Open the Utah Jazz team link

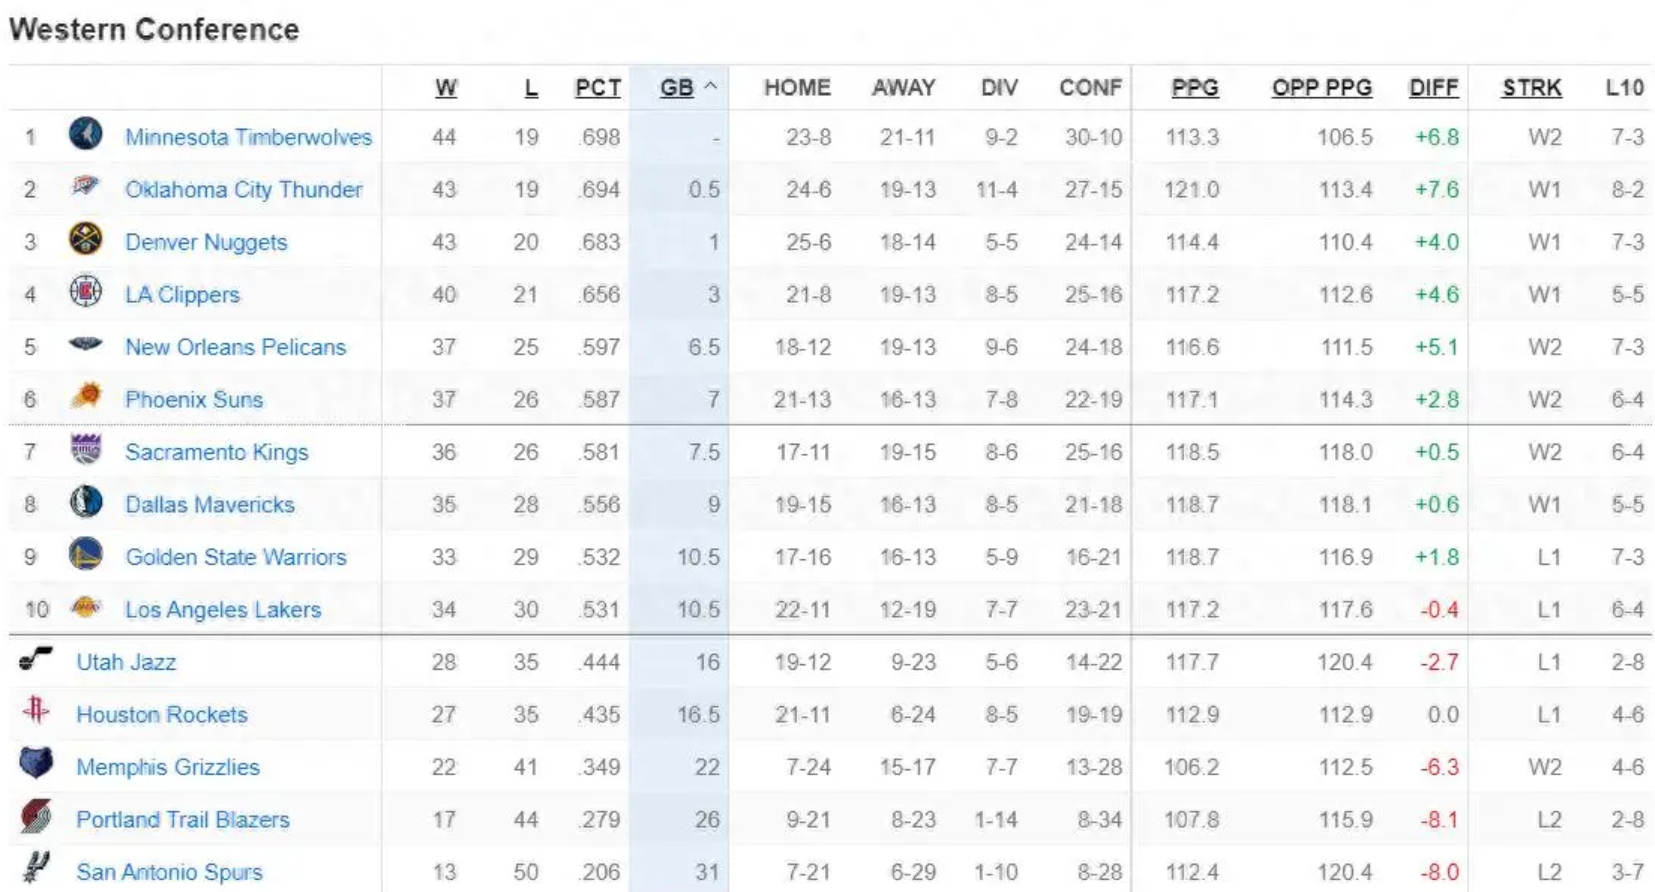(126, 662)
